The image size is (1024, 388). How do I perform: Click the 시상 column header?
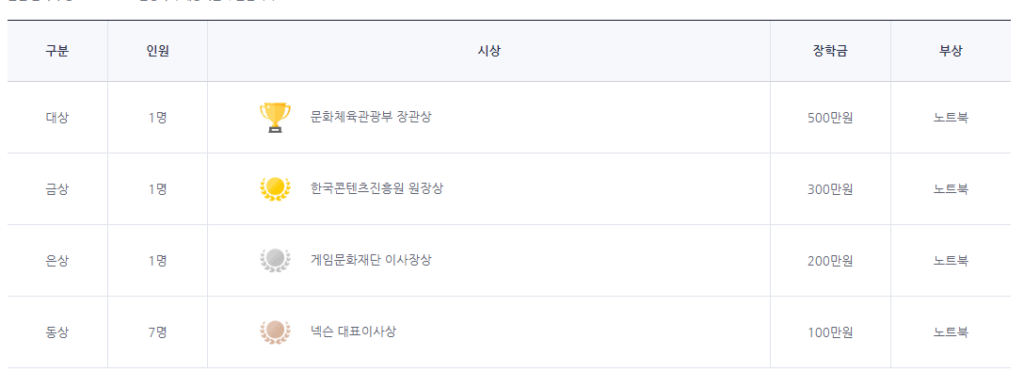488,52
